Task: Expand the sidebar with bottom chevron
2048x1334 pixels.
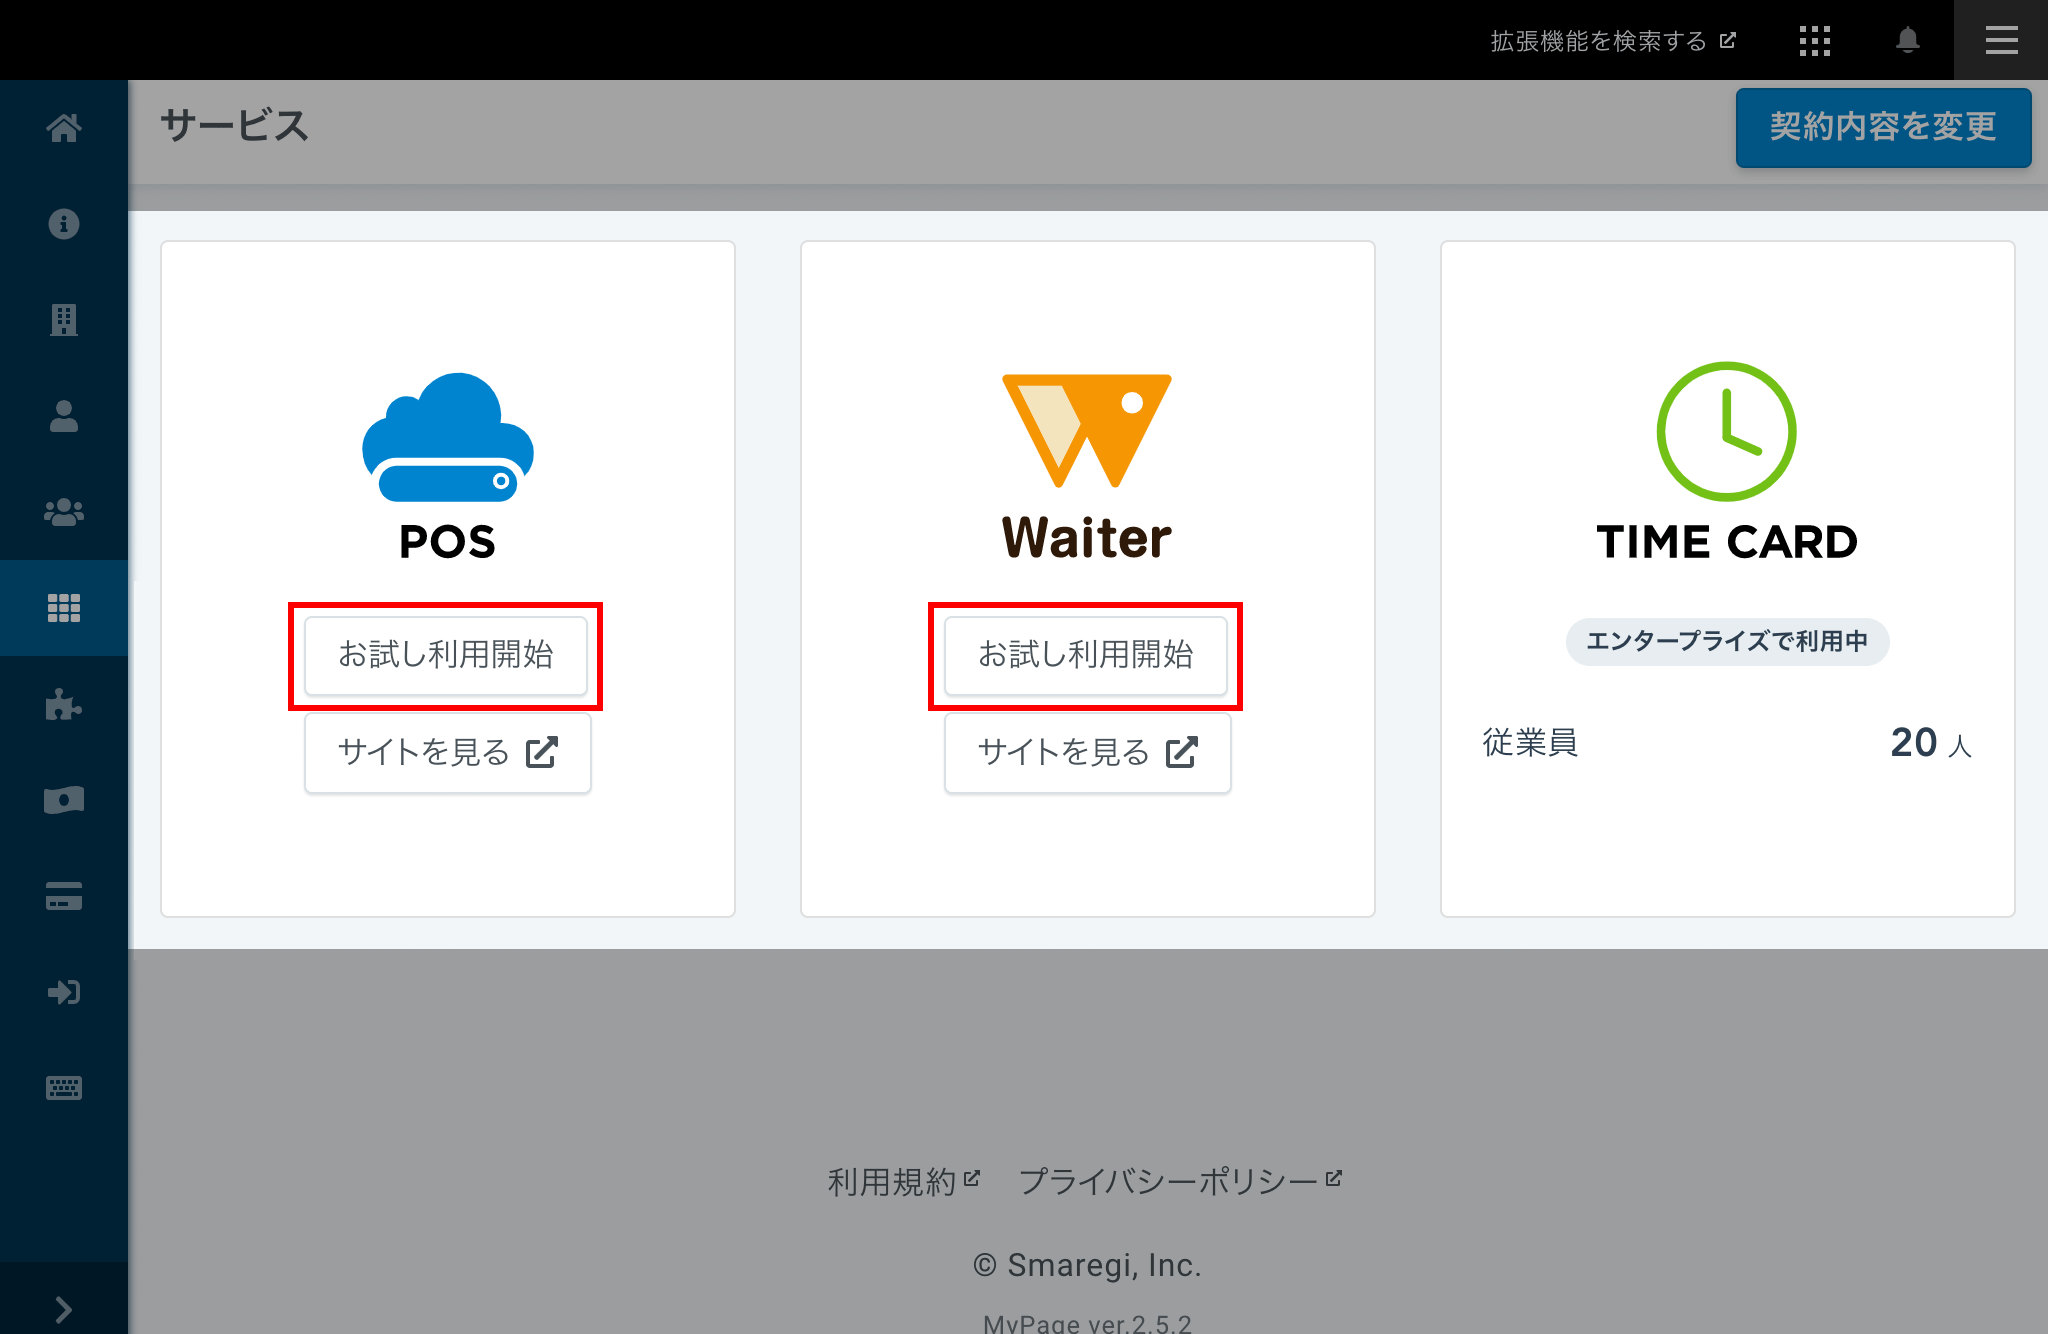Action: pyautogui.click(x=64, y=1310)
